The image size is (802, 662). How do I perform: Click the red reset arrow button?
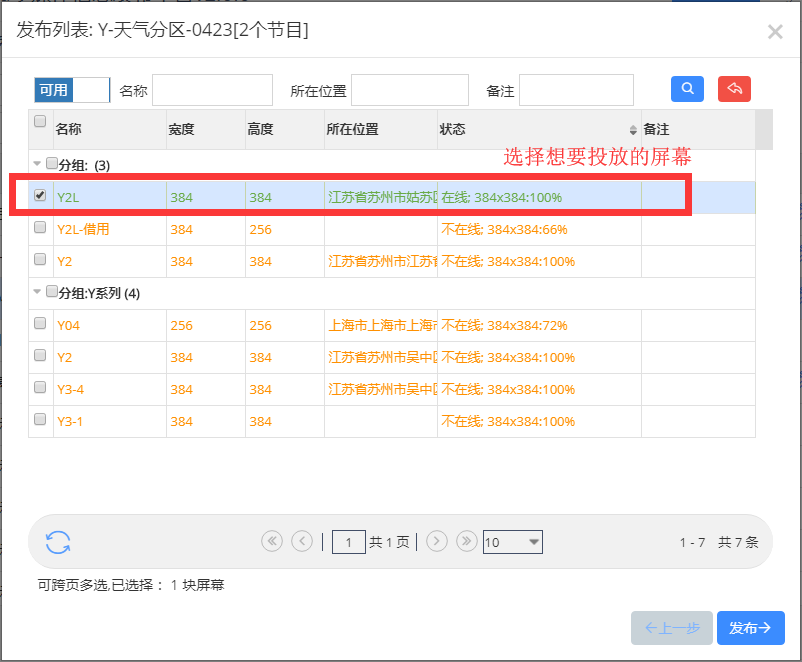pos(734,89)
